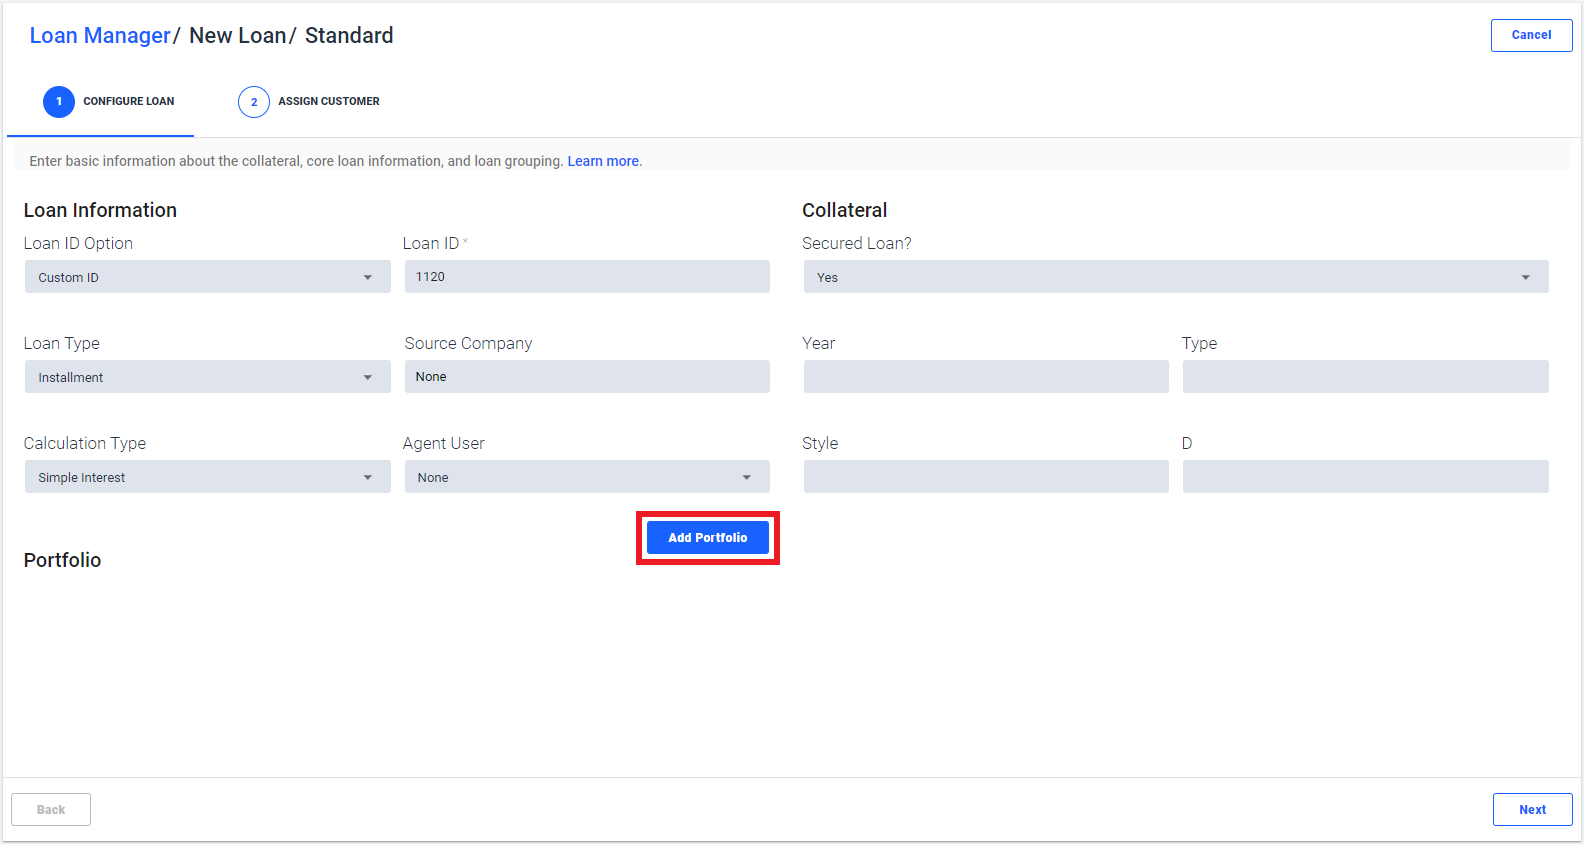Viewport: 1584px width, 844px height.
Task: Click the Portfolio heading
Action: click(x=62, y=560)
